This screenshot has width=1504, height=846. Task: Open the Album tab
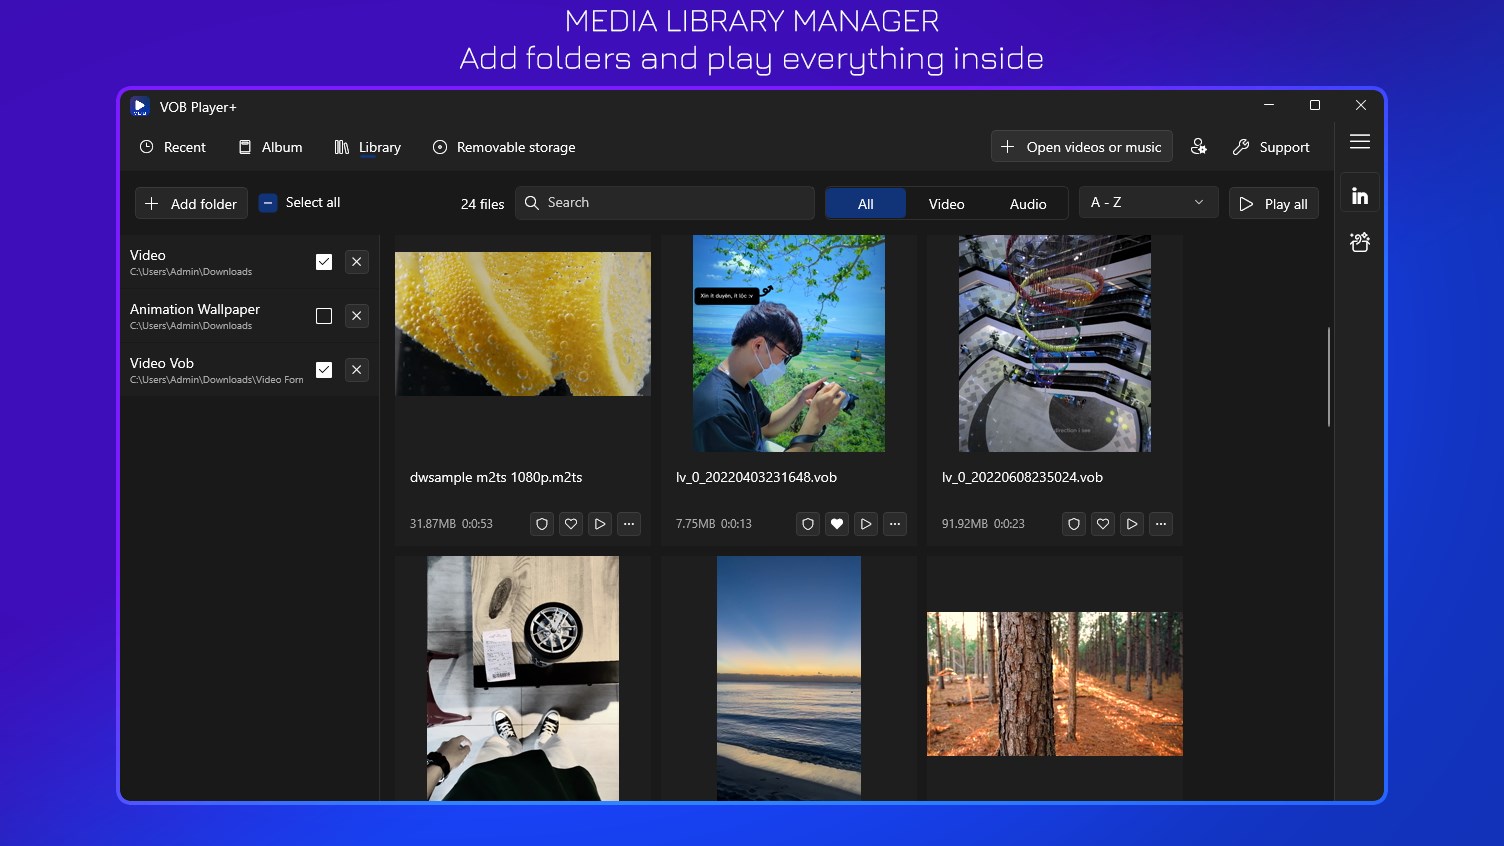coord(270,146)
